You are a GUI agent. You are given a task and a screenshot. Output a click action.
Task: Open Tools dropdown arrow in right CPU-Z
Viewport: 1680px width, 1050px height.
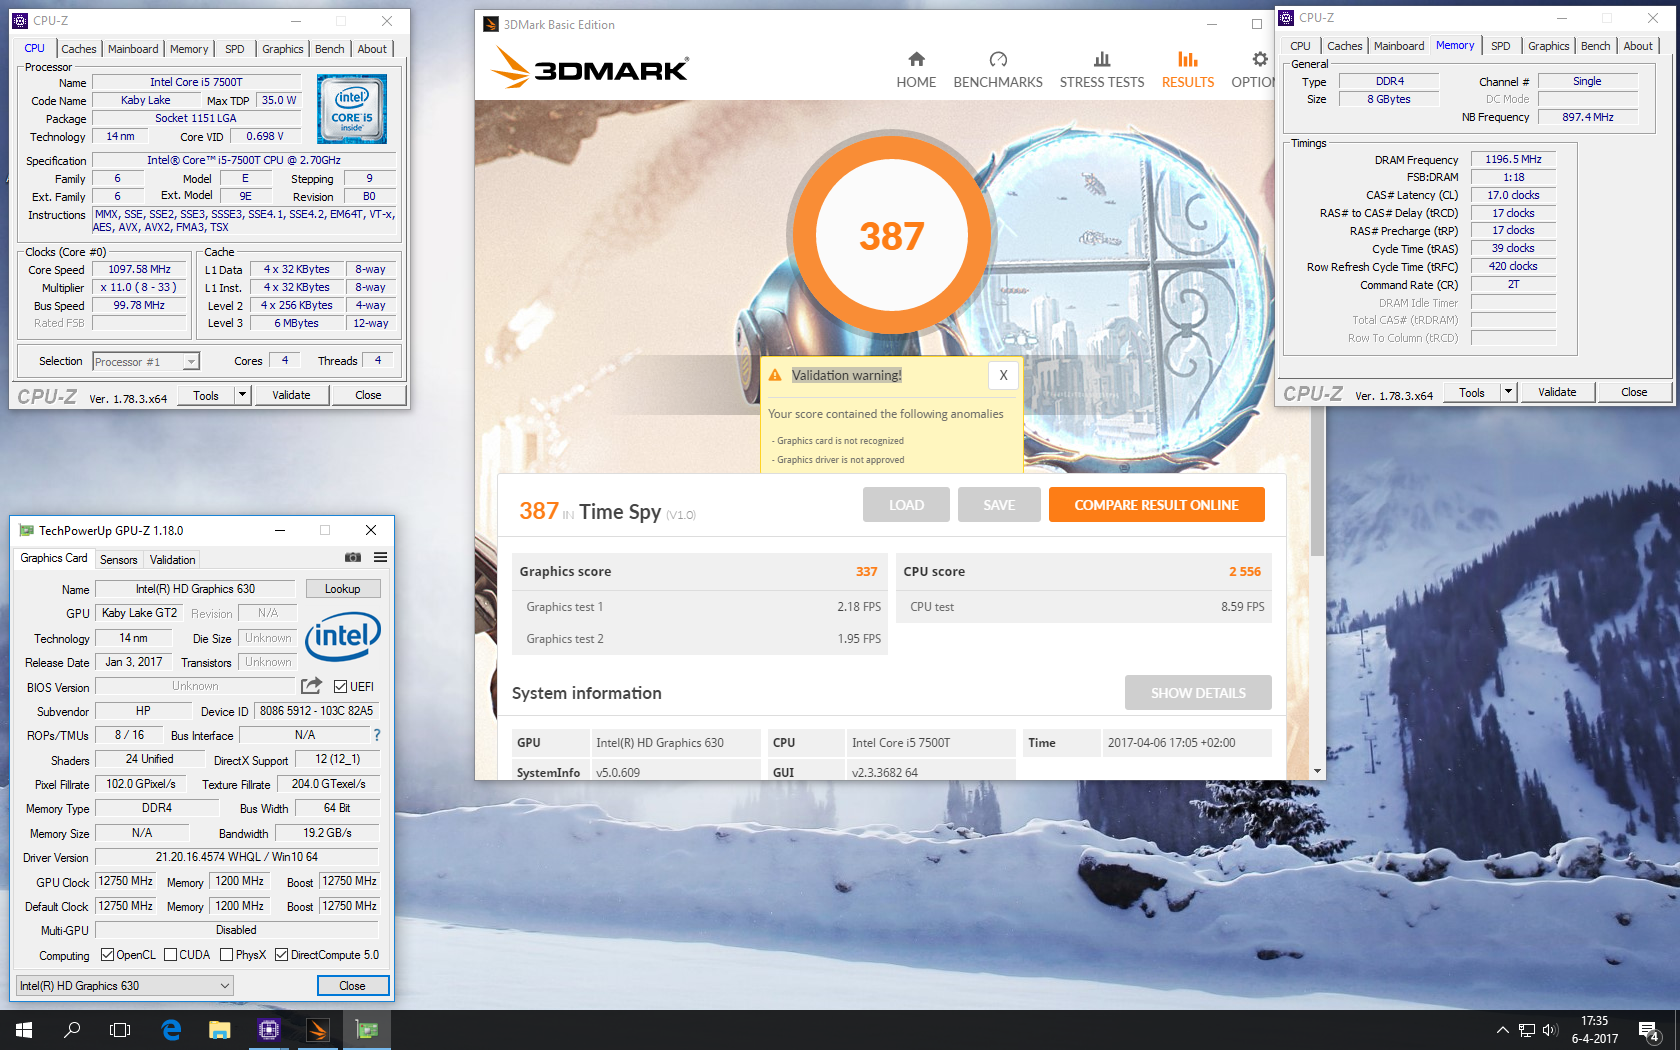click(x=1508, y=392)
